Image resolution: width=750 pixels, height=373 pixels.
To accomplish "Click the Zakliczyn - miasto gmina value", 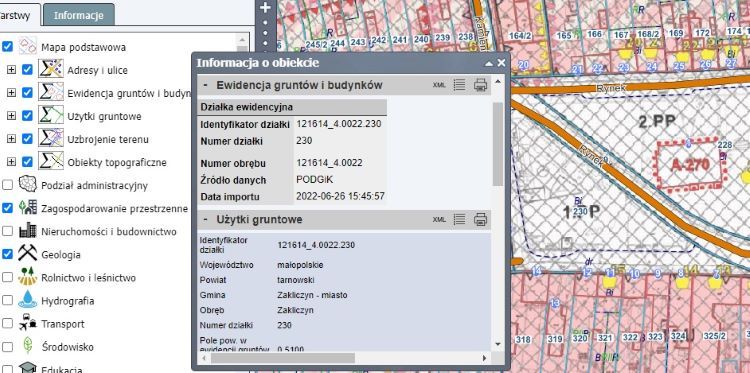I will pyautogui.click(x=312, y=295).
